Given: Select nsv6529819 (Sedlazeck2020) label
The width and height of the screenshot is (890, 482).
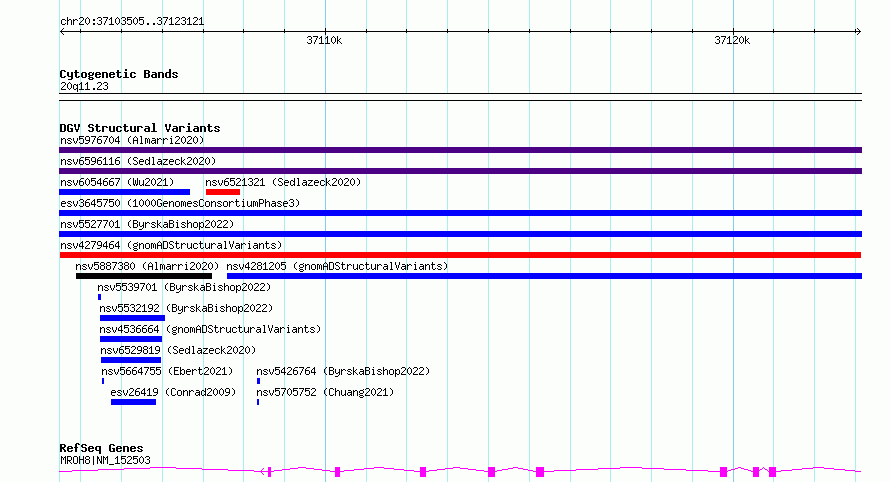Looking at the screenshot, I should [178, 350].
